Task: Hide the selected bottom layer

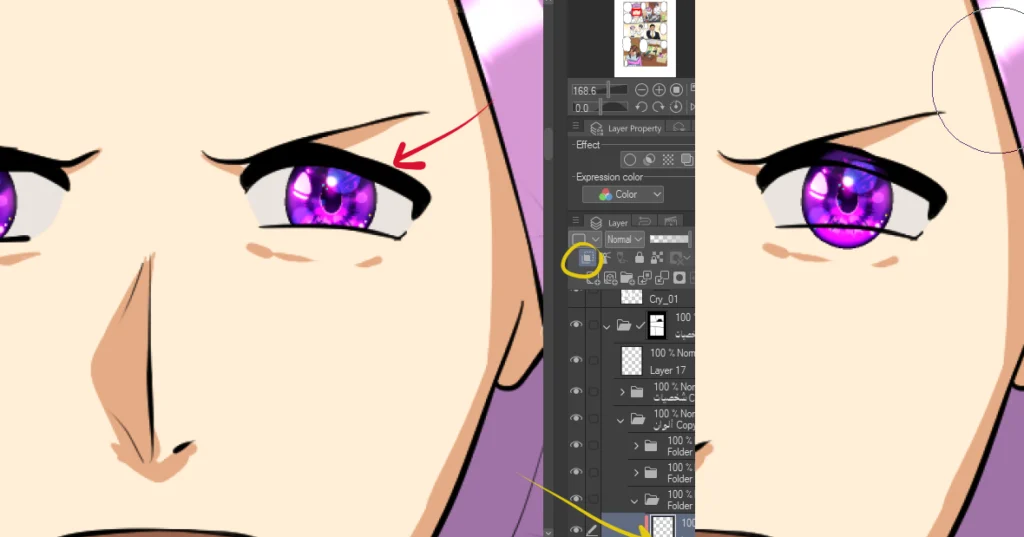Action: [576, 529]
